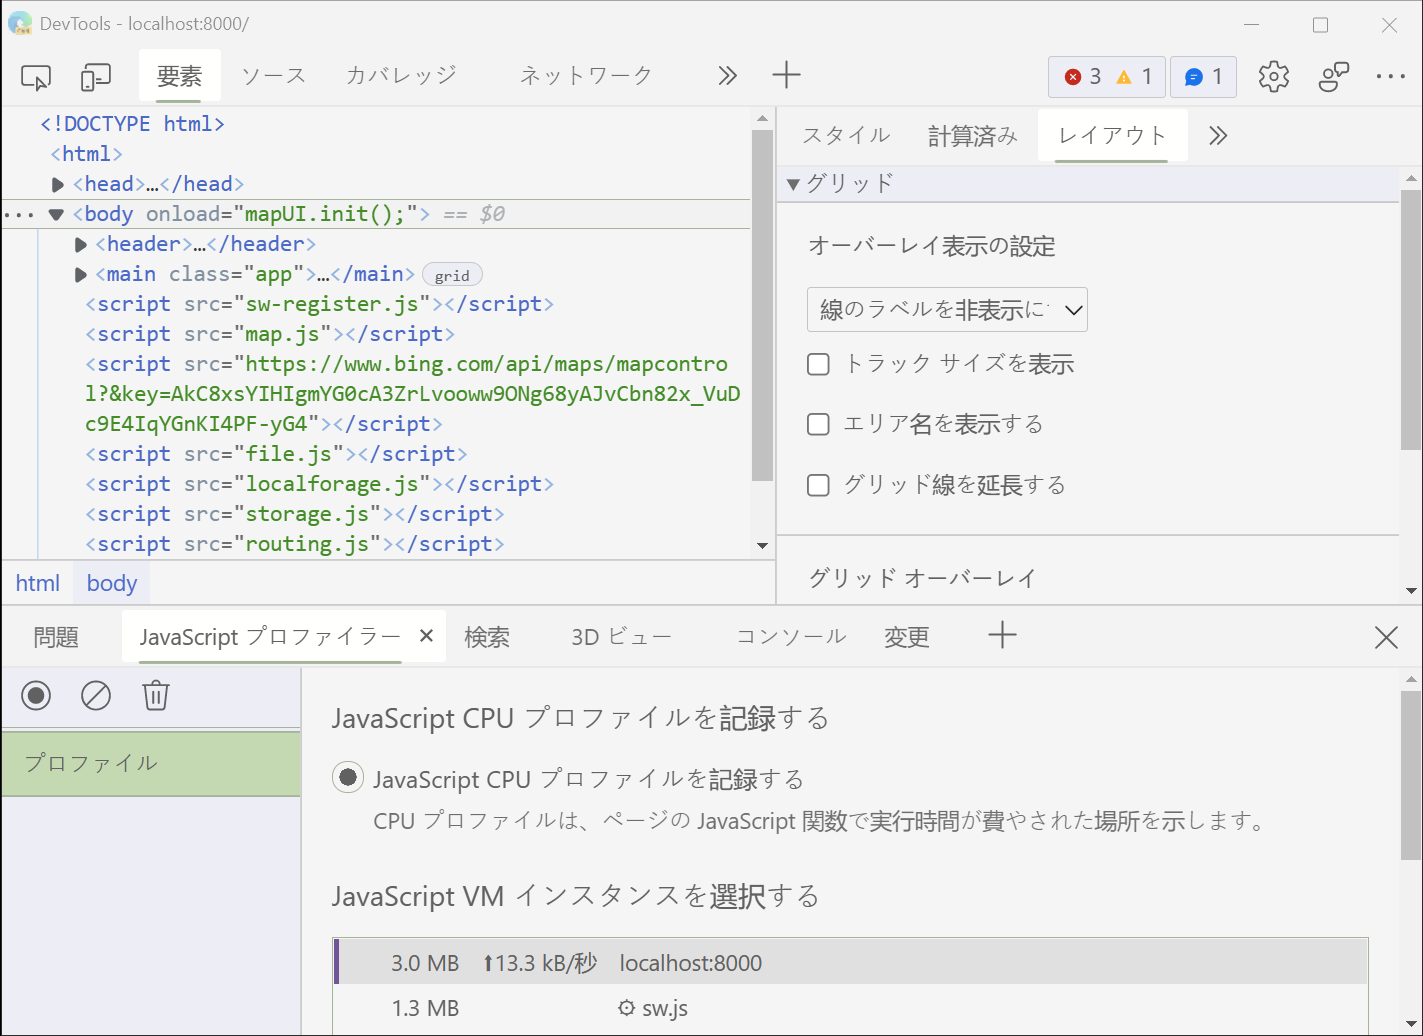Enable グリッド線を延長する
Image resolution: width=1423 pixels, height=1036 pixels.
[818, 485]
